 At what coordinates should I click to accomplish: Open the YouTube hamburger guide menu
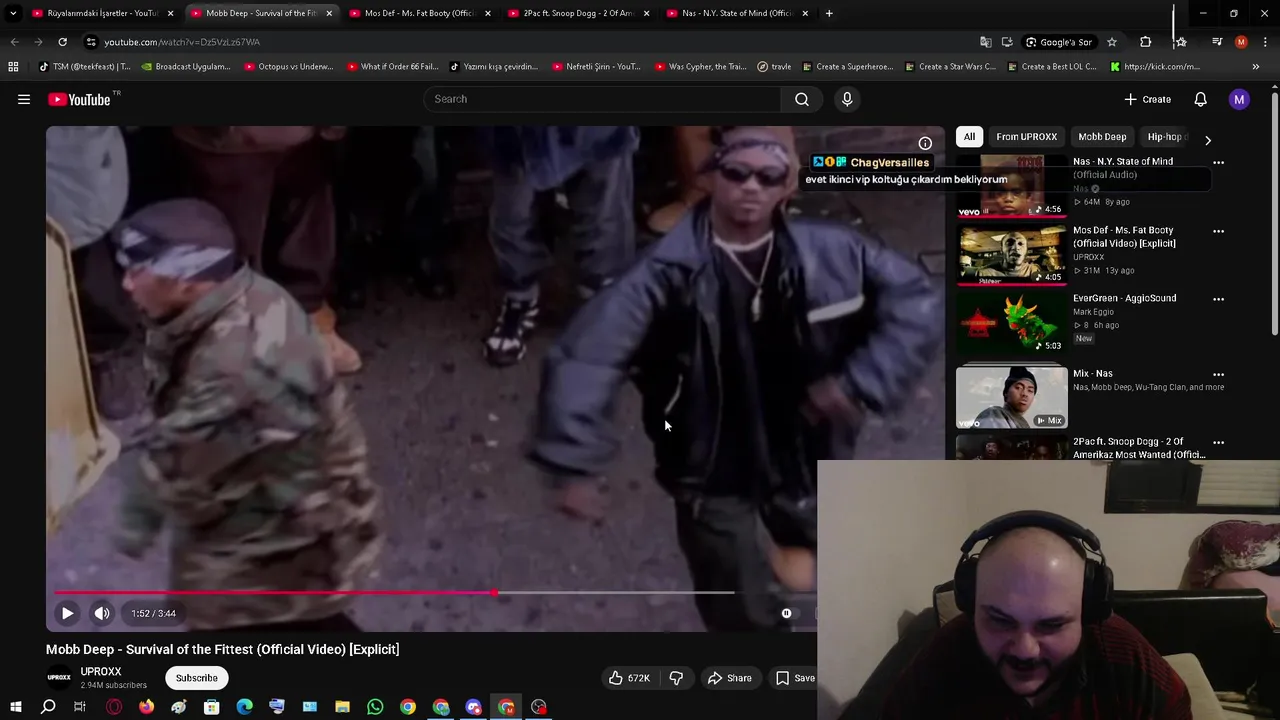[24, 99]
